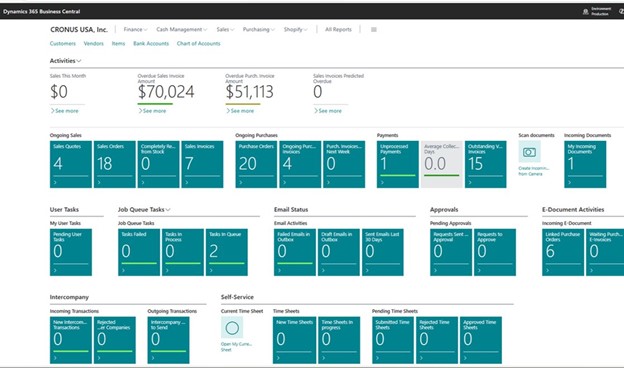
Task: Click the $70,024 overdue sales invoice amount
Action: tap(166, 92)
